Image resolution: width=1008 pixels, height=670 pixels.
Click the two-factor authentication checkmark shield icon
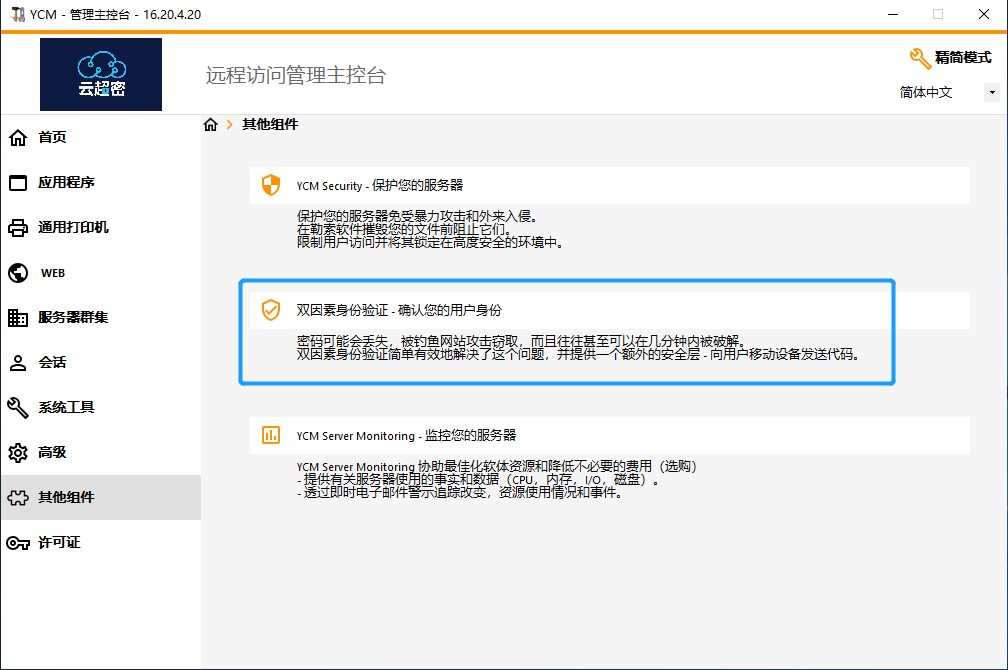(271, 310)
